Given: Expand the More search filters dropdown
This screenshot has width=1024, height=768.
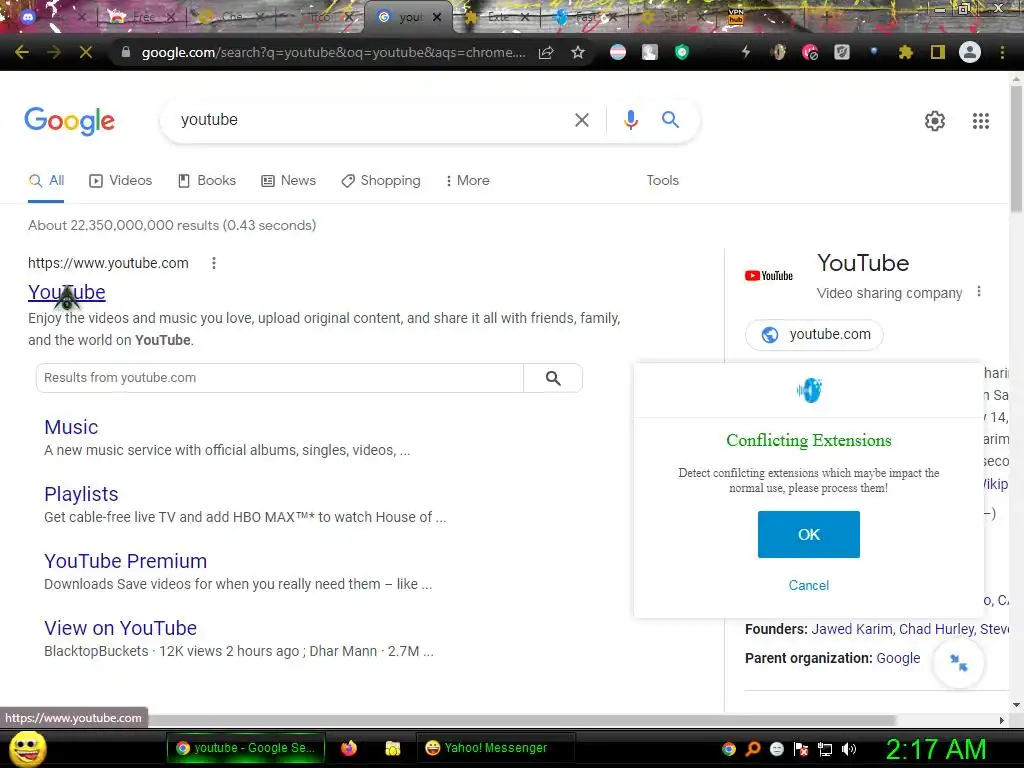Looking at the screenshot, I should click(467, 181).
